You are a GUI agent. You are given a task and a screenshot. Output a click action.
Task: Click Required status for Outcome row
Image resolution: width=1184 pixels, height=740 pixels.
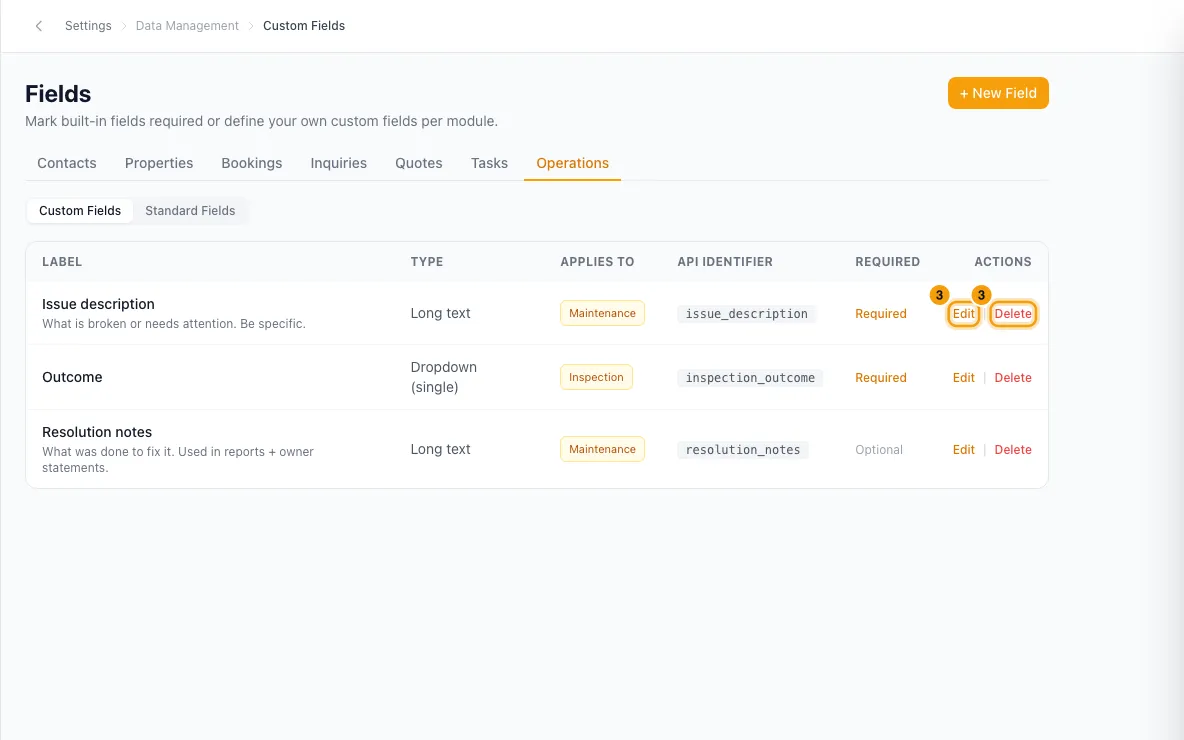pyautogui.click(x=880, y=378)
